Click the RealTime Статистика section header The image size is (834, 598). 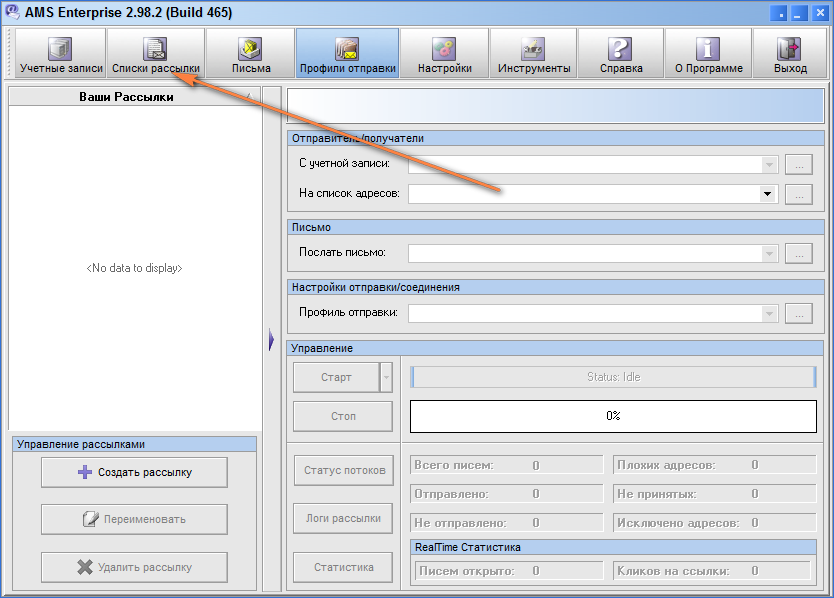(613, 547)
